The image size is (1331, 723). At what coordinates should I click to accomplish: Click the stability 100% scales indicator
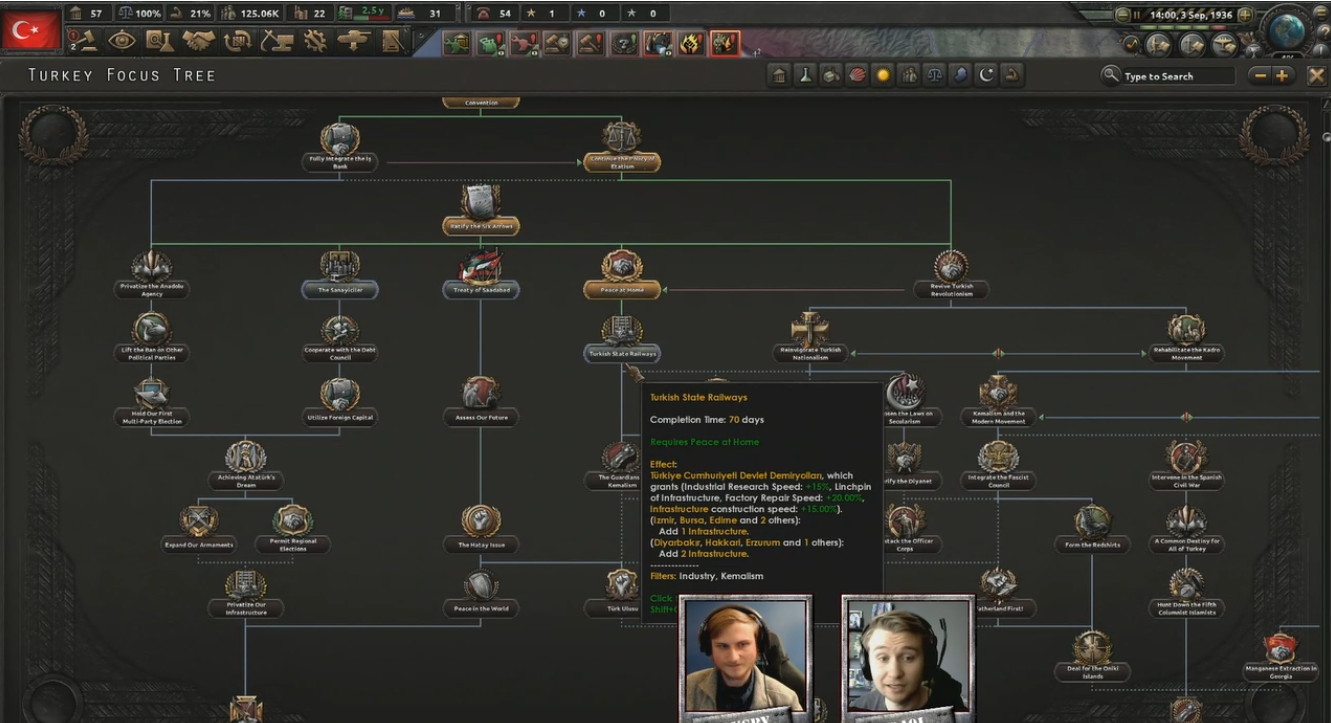coord(140,13)
